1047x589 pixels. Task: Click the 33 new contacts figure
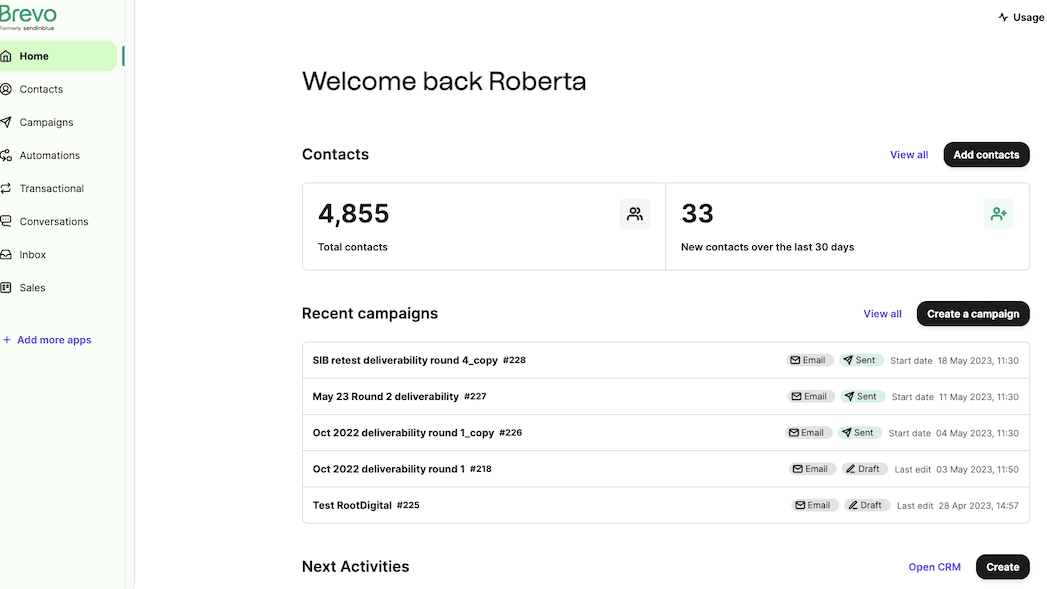tap(697, 214)
